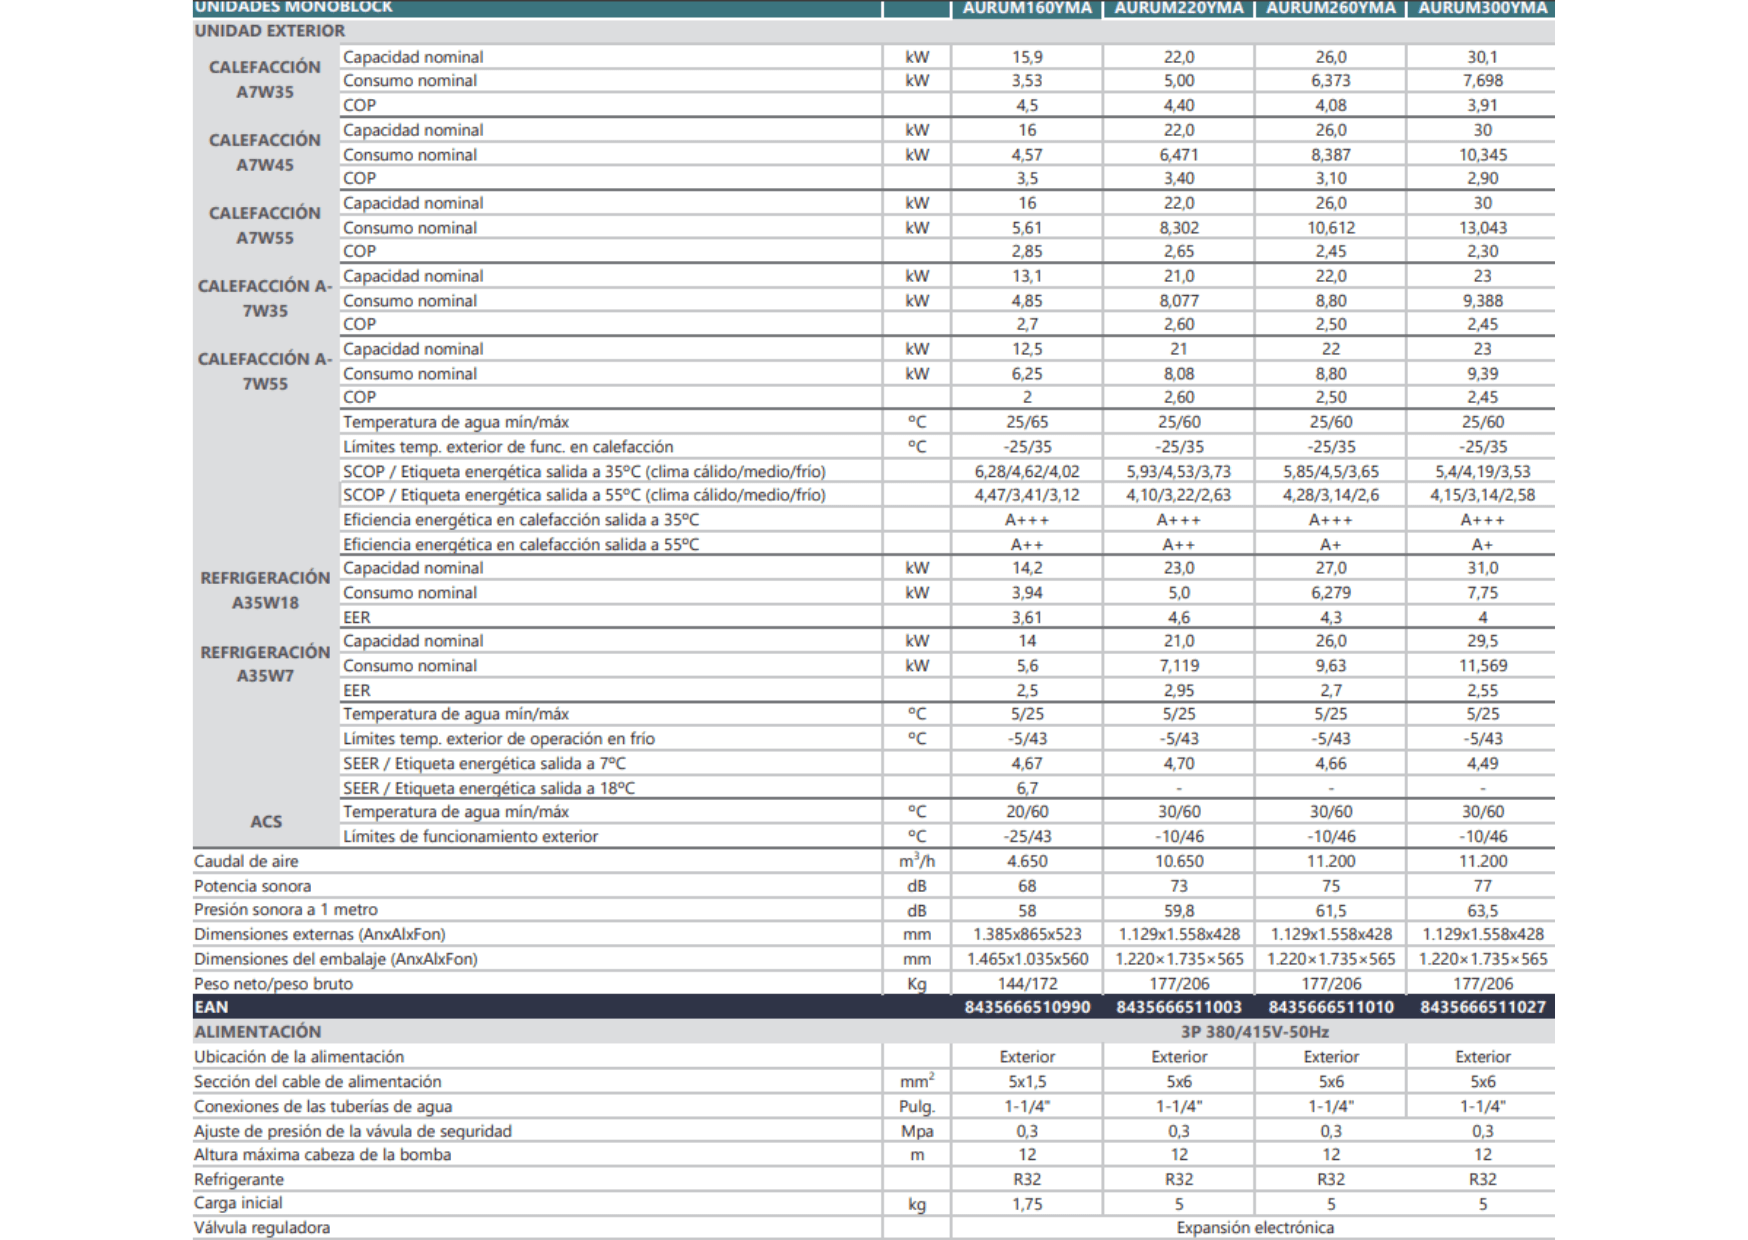Click 'Eficiencia energética en calefacción salida a 35ºC'
The width and height of the screenshot is (1748, 1240).
(521, 520)
